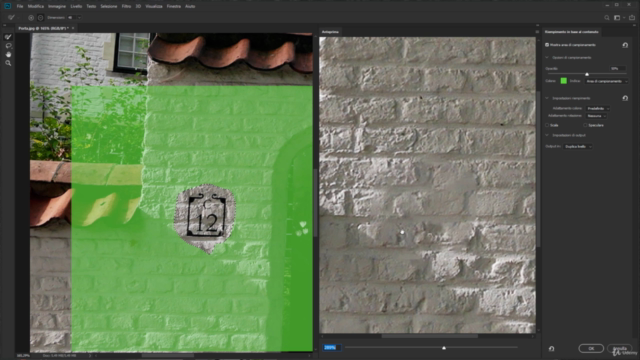Screen dimensions: 640x360
Task: Open the Immagine menu
Action: point(57,7)
